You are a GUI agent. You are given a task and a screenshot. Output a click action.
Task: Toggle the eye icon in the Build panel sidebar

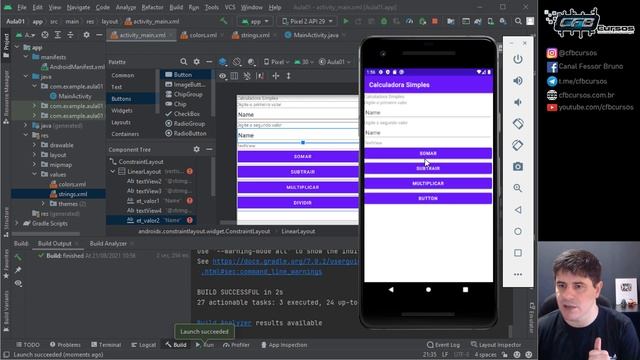pos(18,283)
